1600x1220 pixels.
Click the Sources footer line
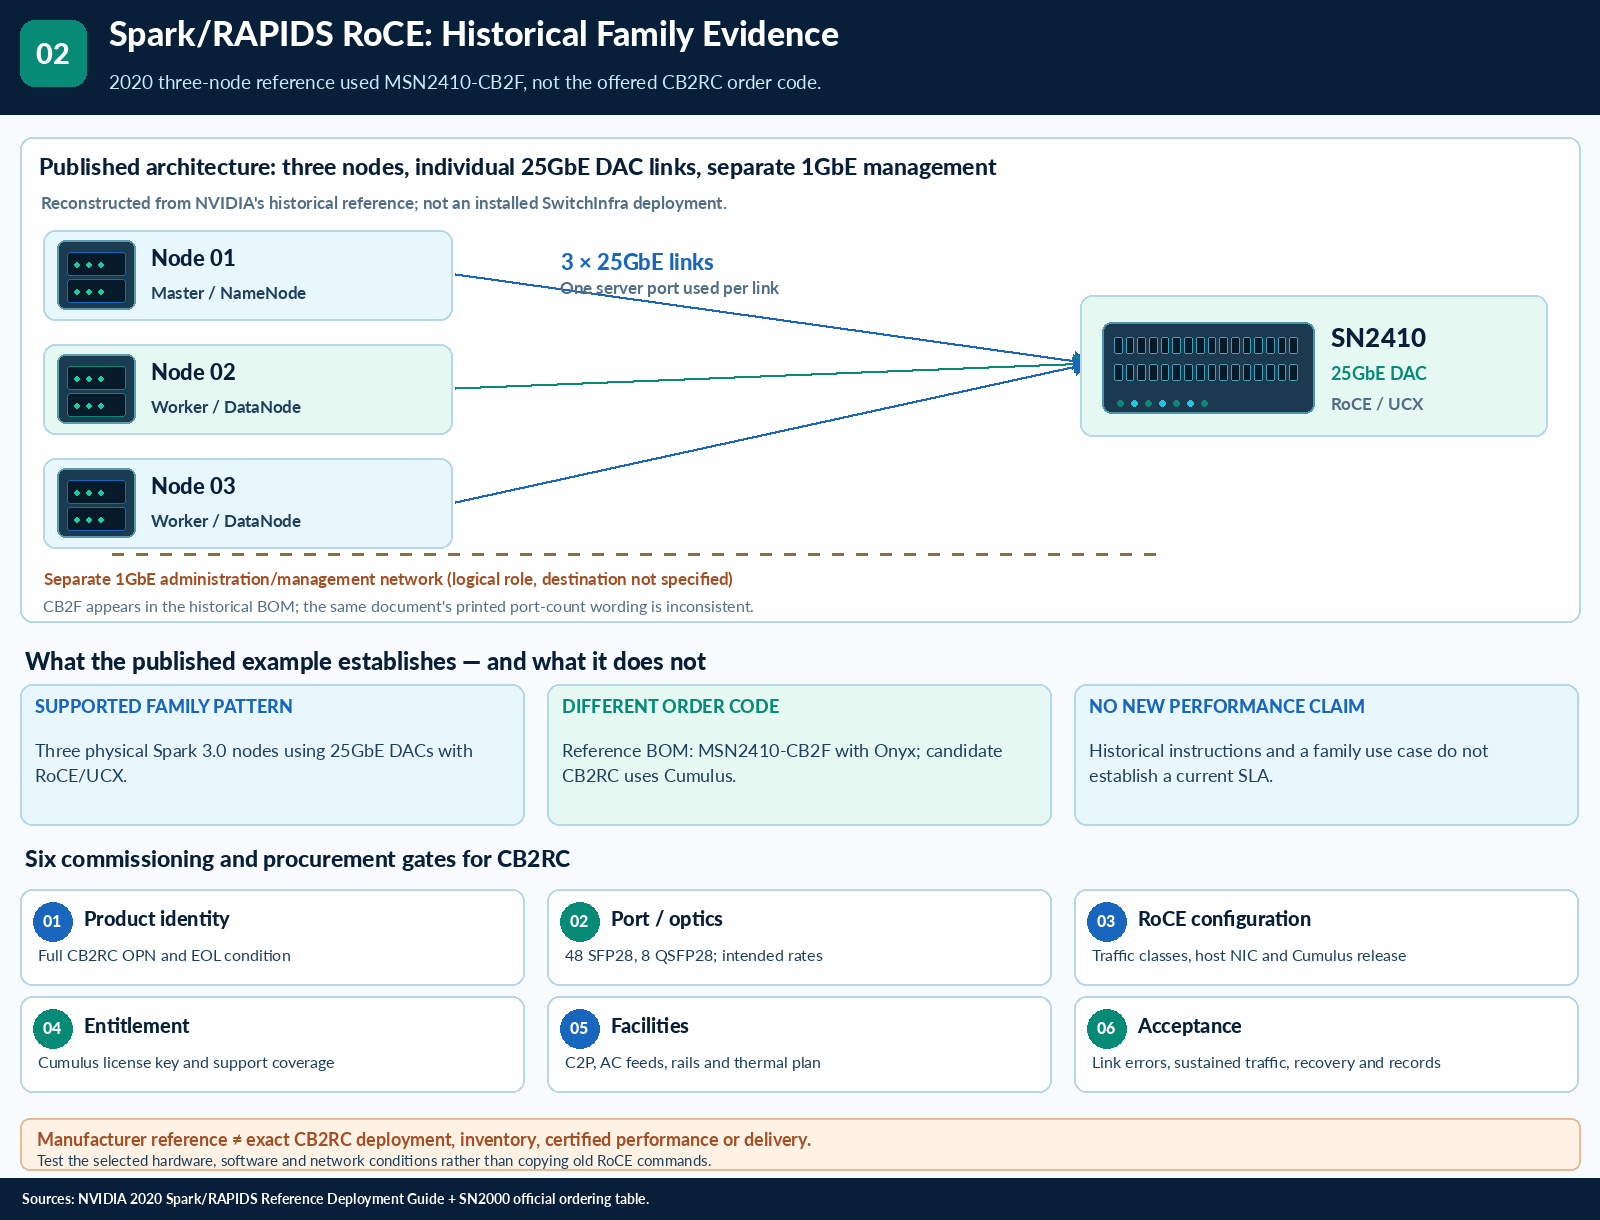point(335,1198)
